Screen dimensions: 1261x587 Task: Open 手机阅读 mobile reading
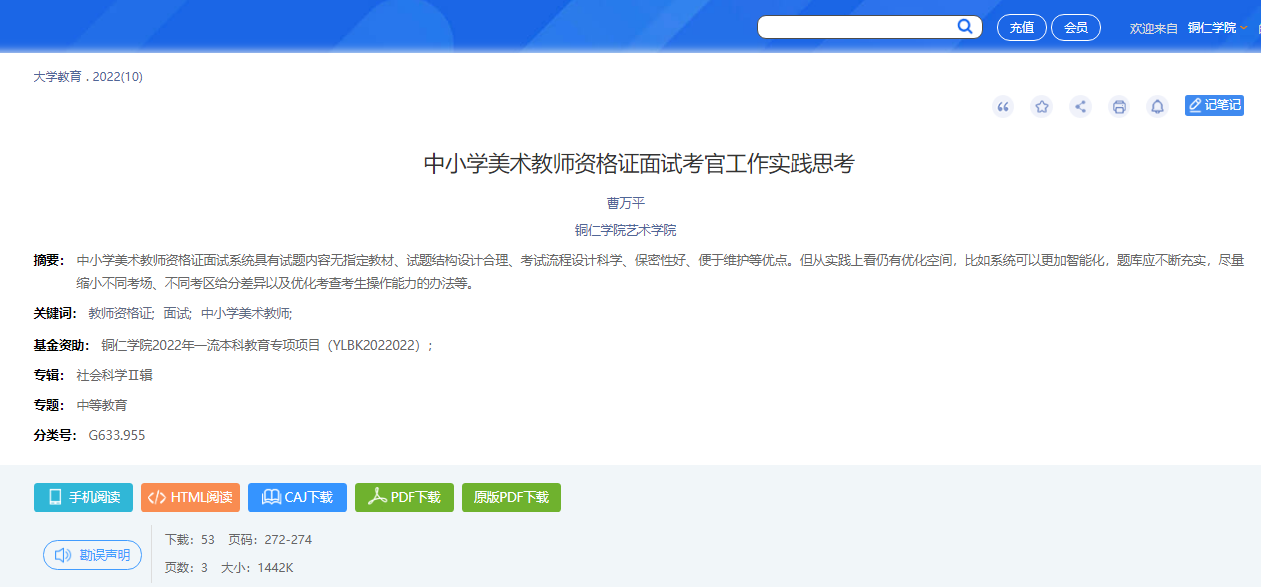coord(83,497)
